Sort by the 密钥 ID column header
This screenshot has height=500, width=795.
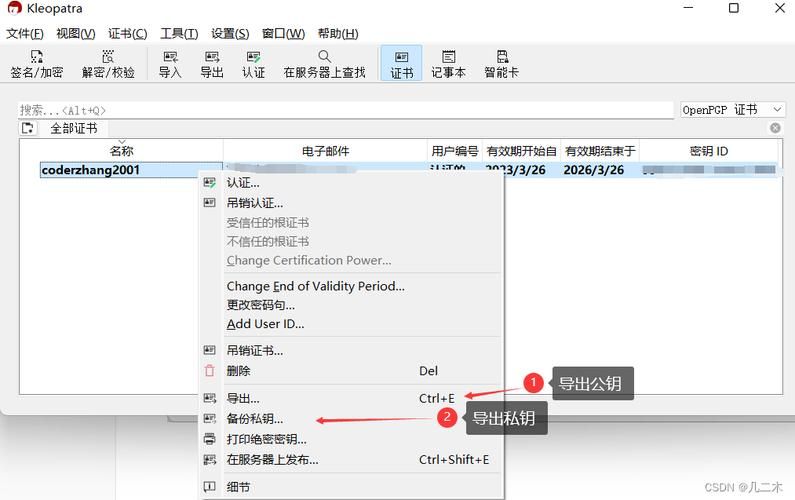click(709, 151)
